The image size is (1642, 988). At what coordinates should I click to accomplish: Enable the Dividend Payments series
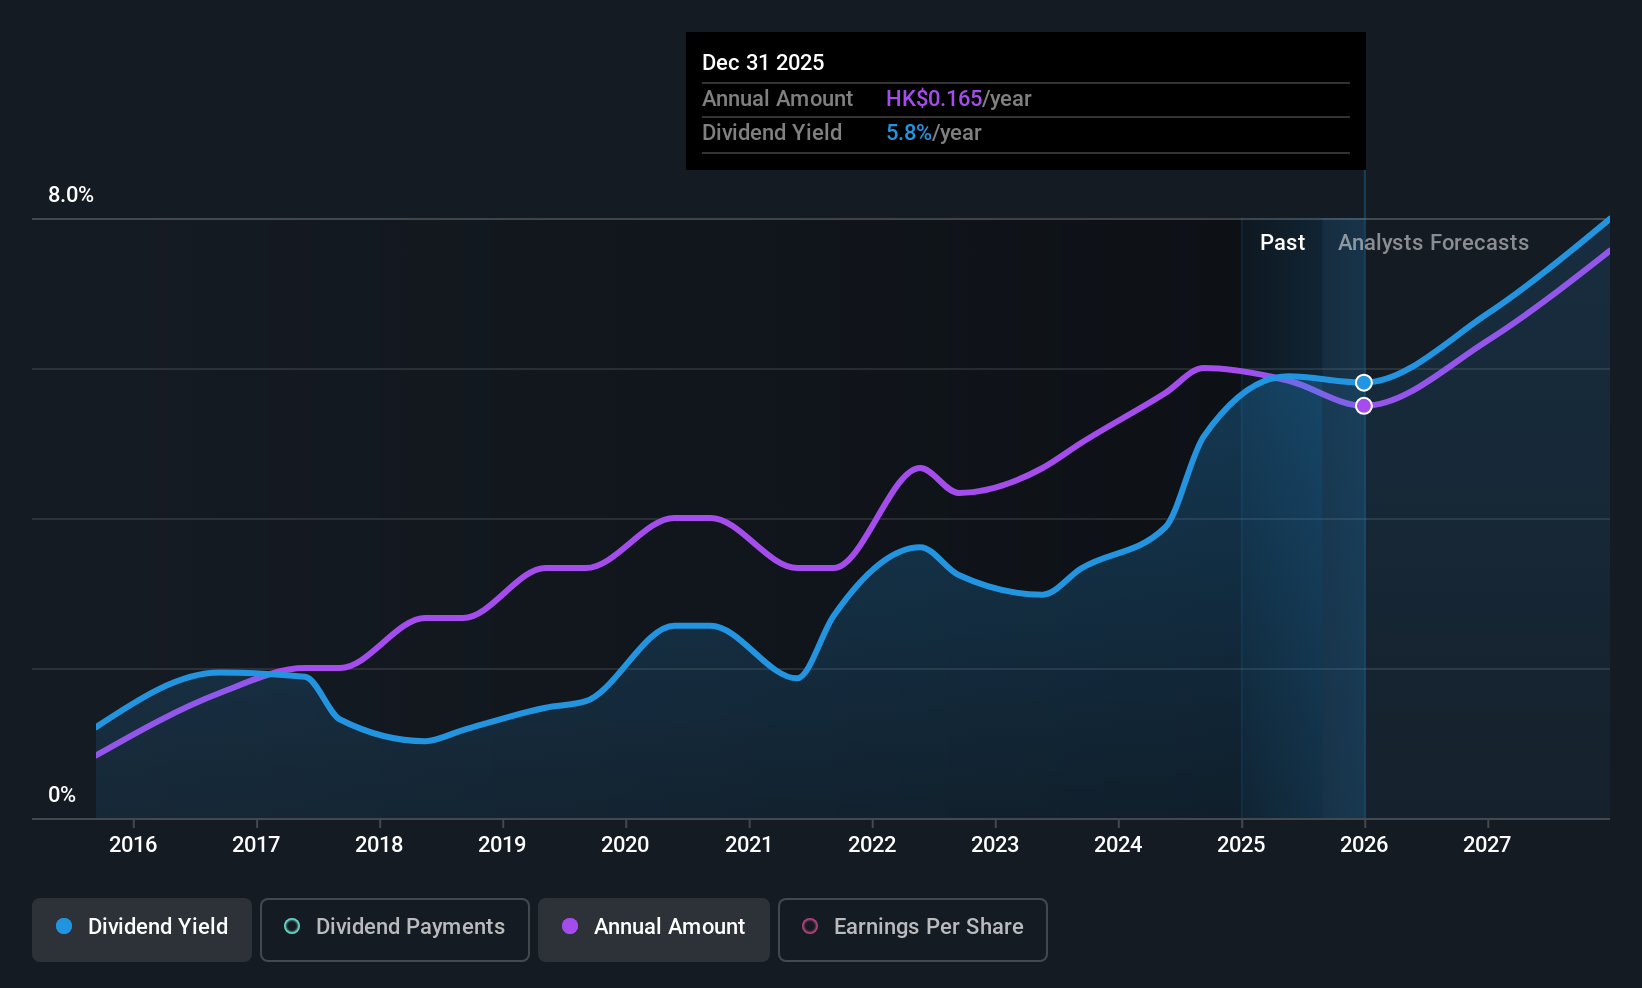pyautogui.click(x=394, y=929)
